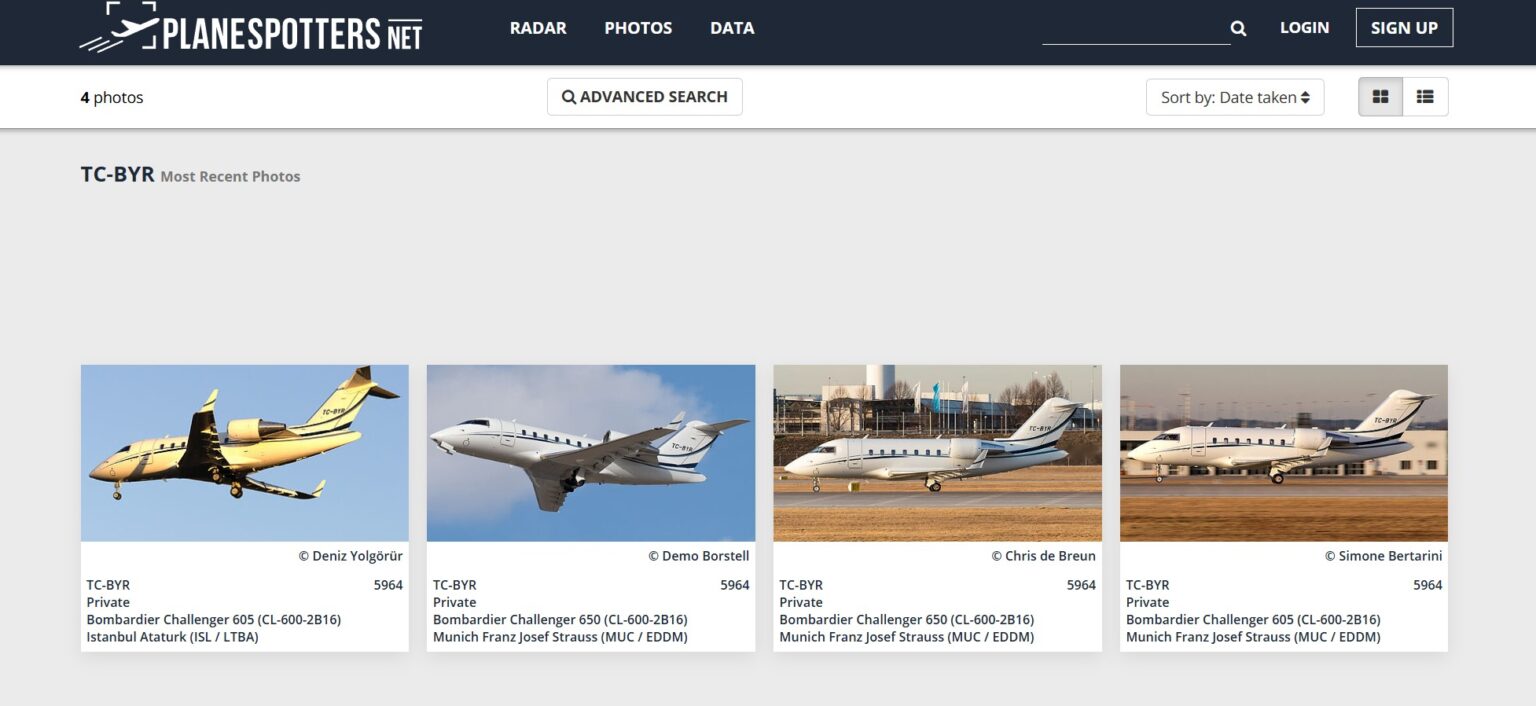This screenshot has height=706, width=1536.
Task: Click TC-BYR registration under first photo
Action: [x=108, y=585]
